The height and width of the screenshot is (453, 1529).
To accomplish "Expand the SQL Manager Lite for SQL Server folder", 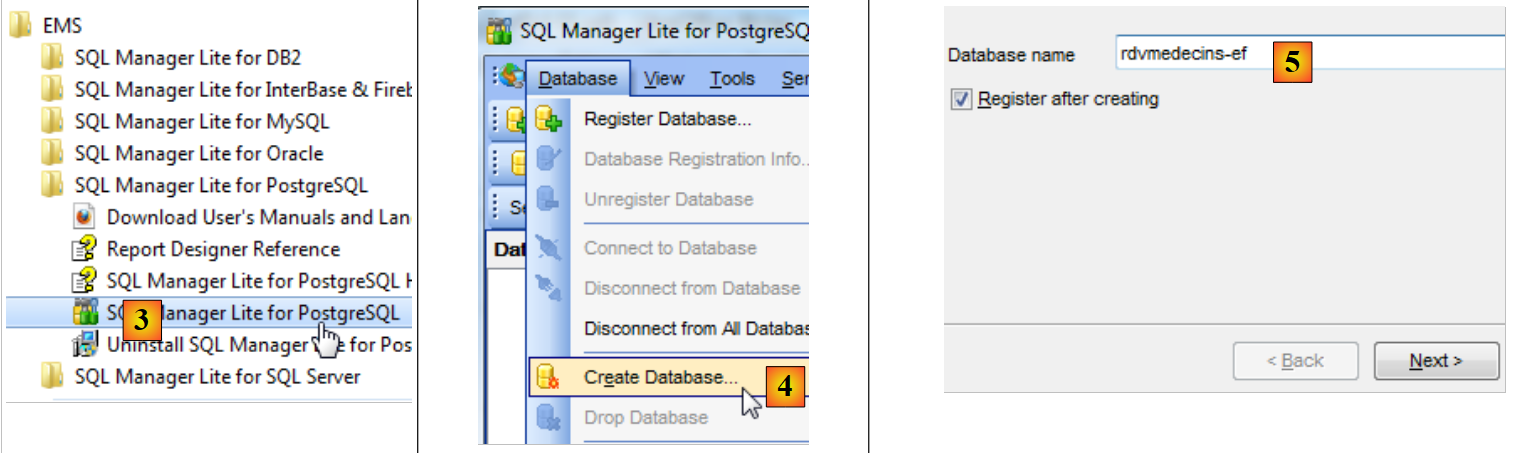I will click(217, 377).
